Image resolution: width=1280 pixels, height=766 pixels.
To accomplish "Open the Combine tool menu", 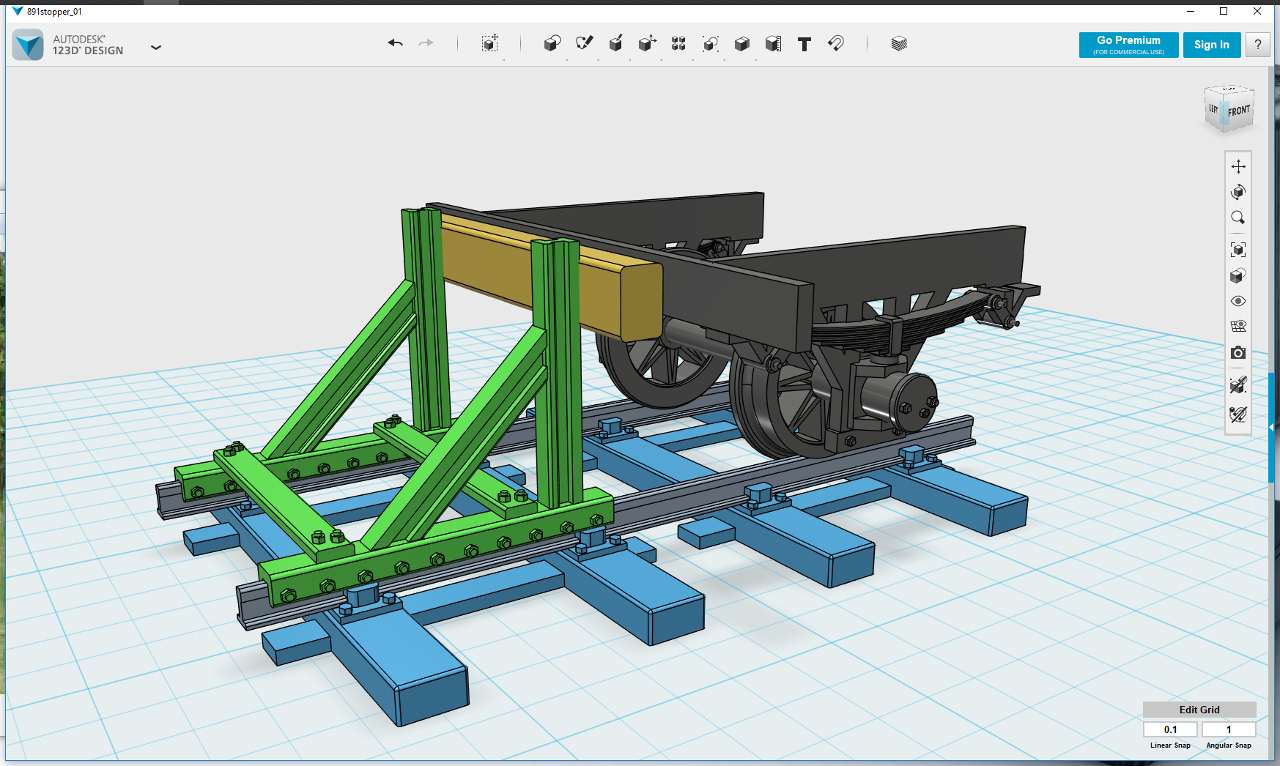I will coord(742,44).
